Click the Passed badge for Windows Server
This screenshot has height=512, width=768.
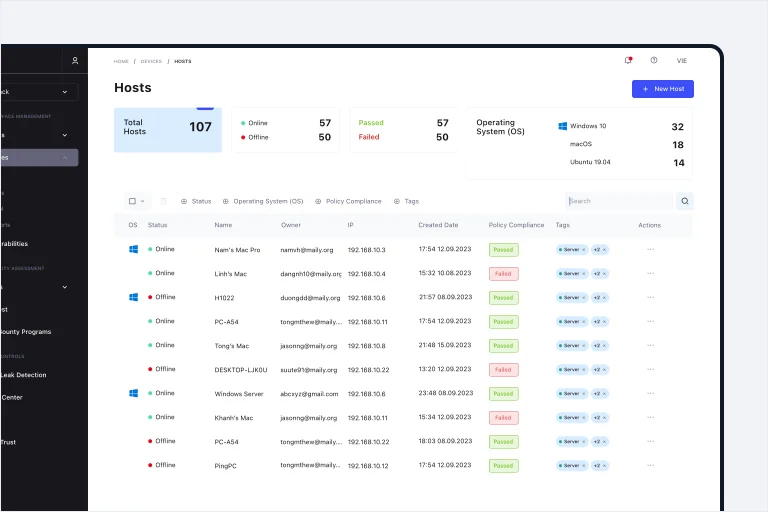point(504,394)
